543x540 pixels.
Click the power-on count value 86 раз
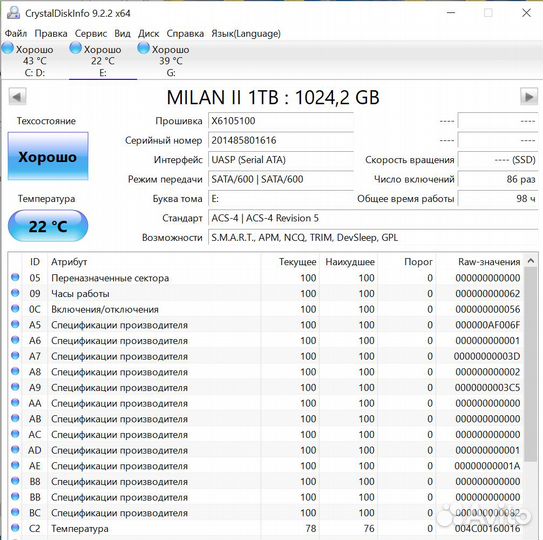[x=498, y=179]
